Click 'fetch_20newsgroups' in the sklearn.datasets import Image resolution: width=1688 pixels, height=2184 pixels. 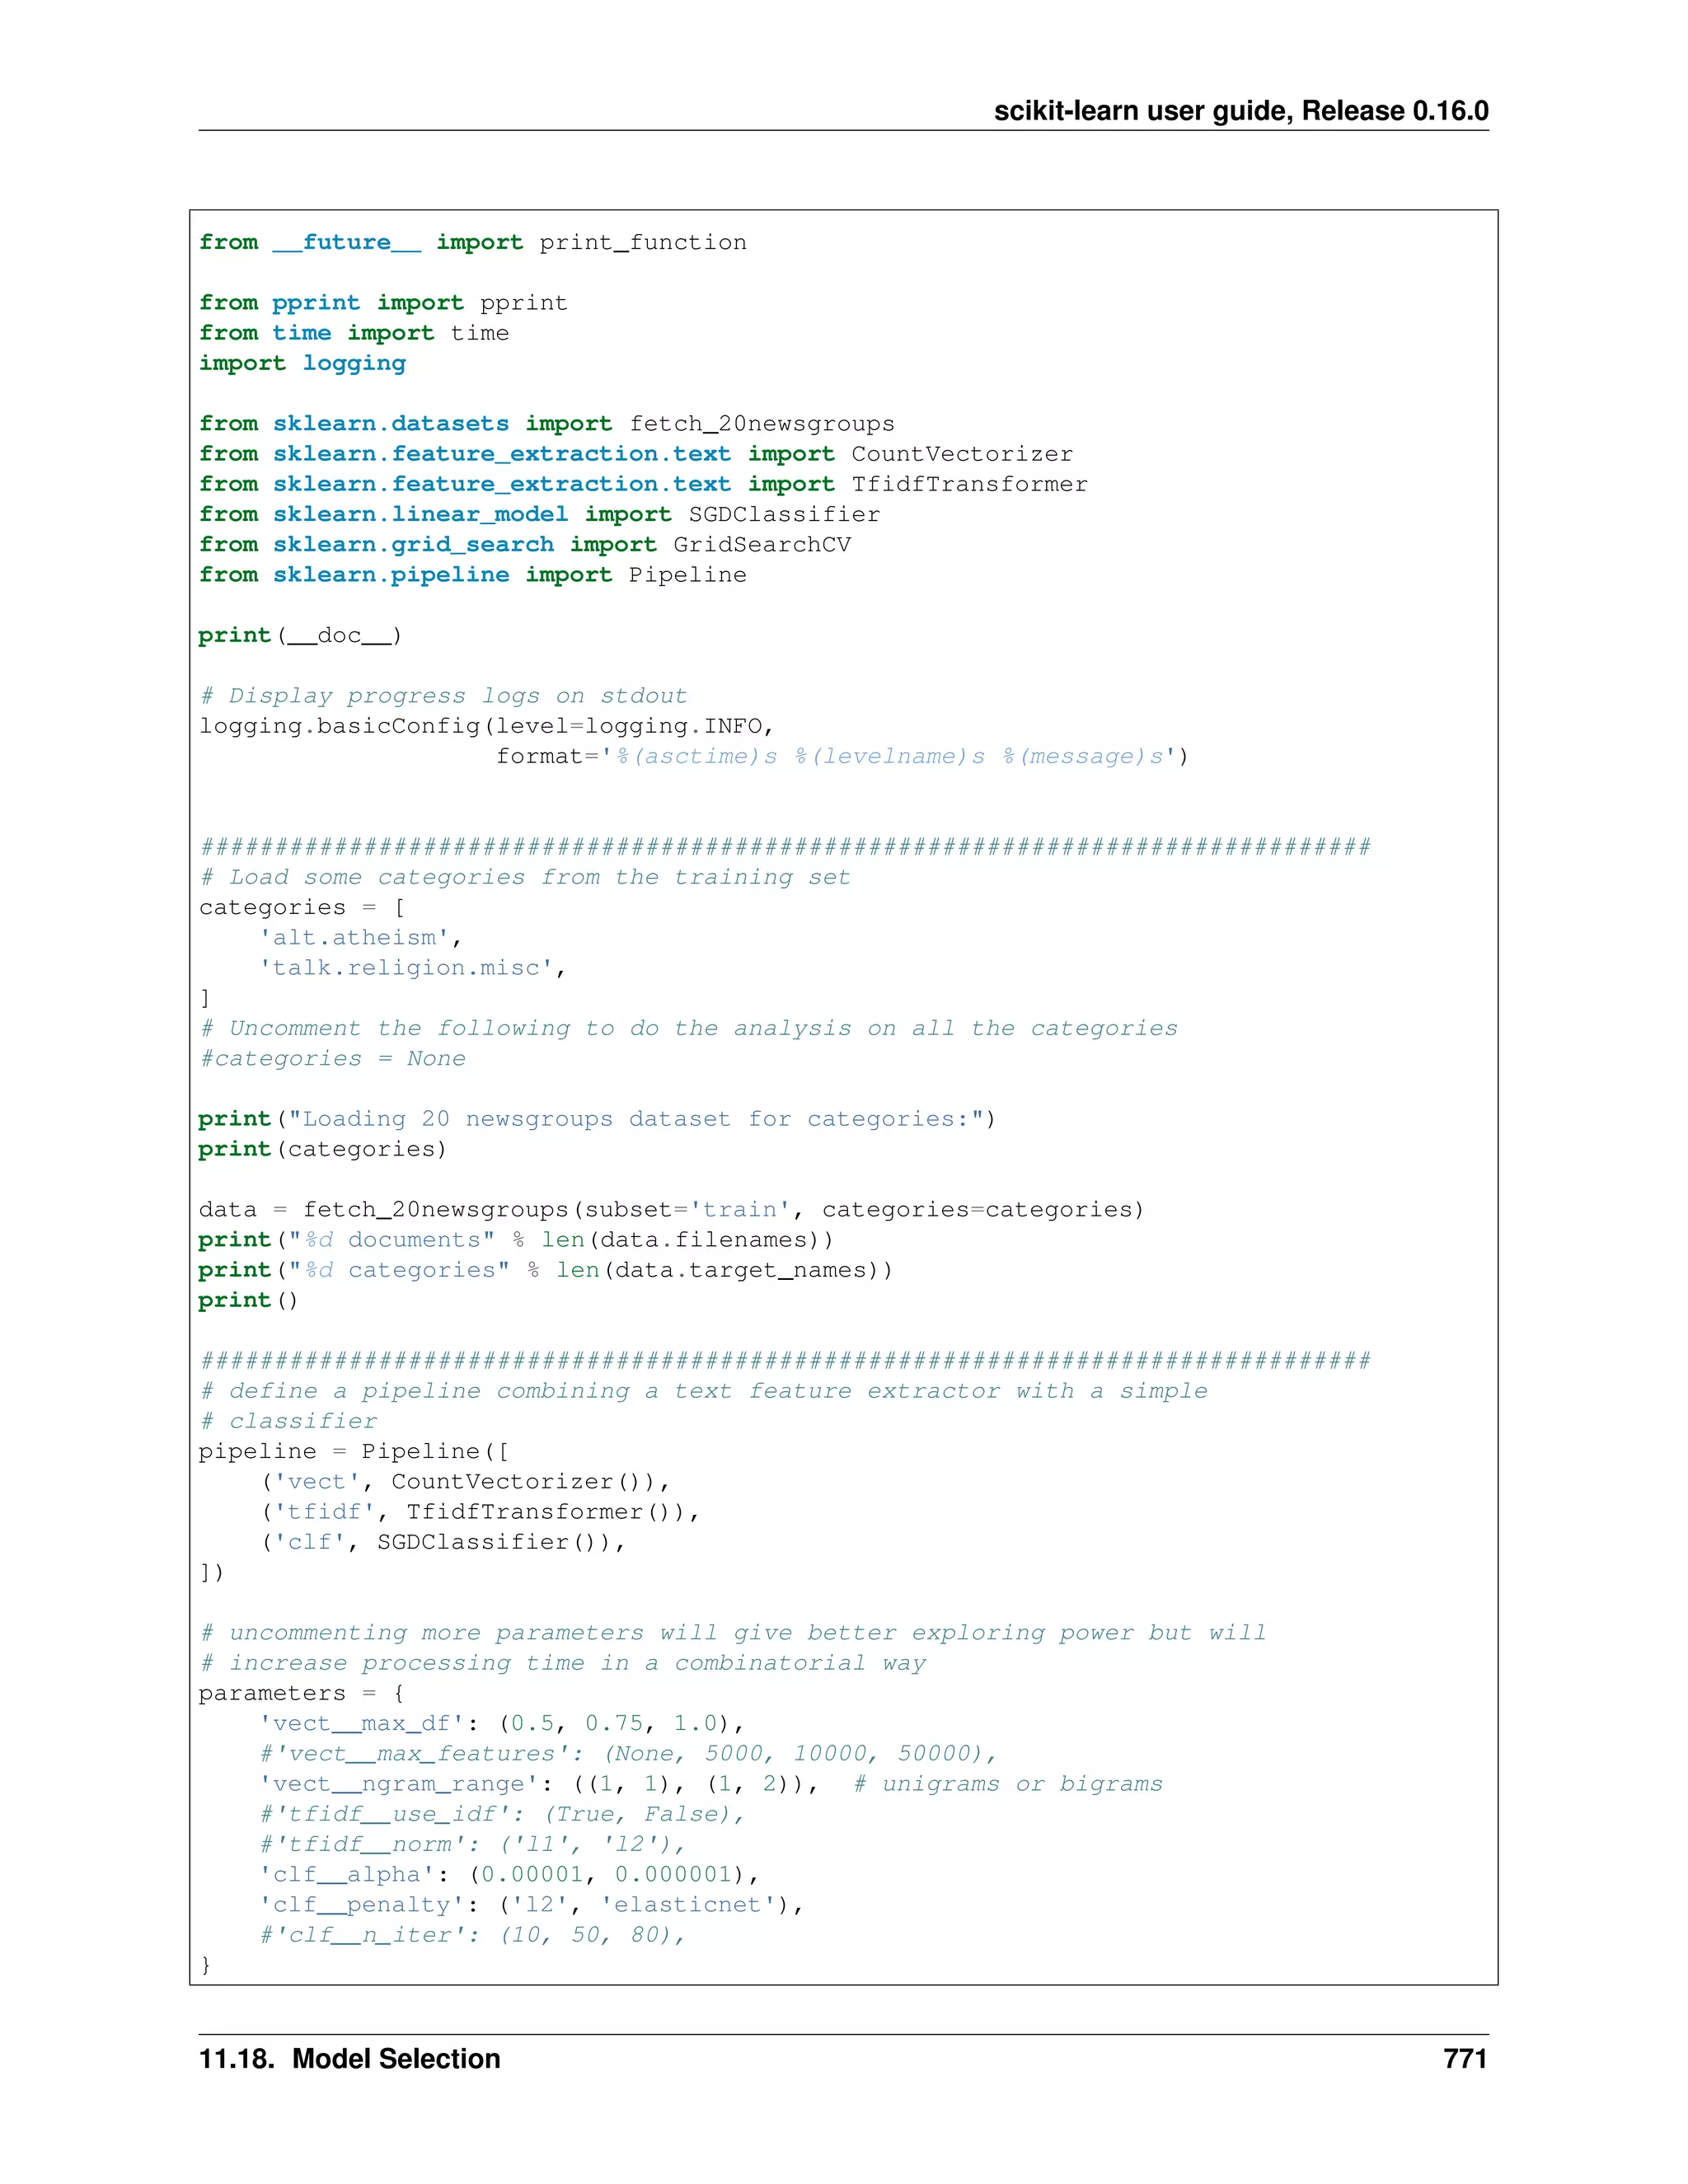click(762, 424)
